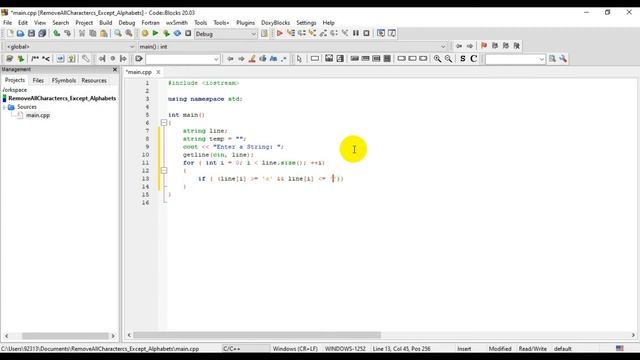Click the Replace toolbar icon
The height and width of the screenshot is (360, 640).
point(129,33)
